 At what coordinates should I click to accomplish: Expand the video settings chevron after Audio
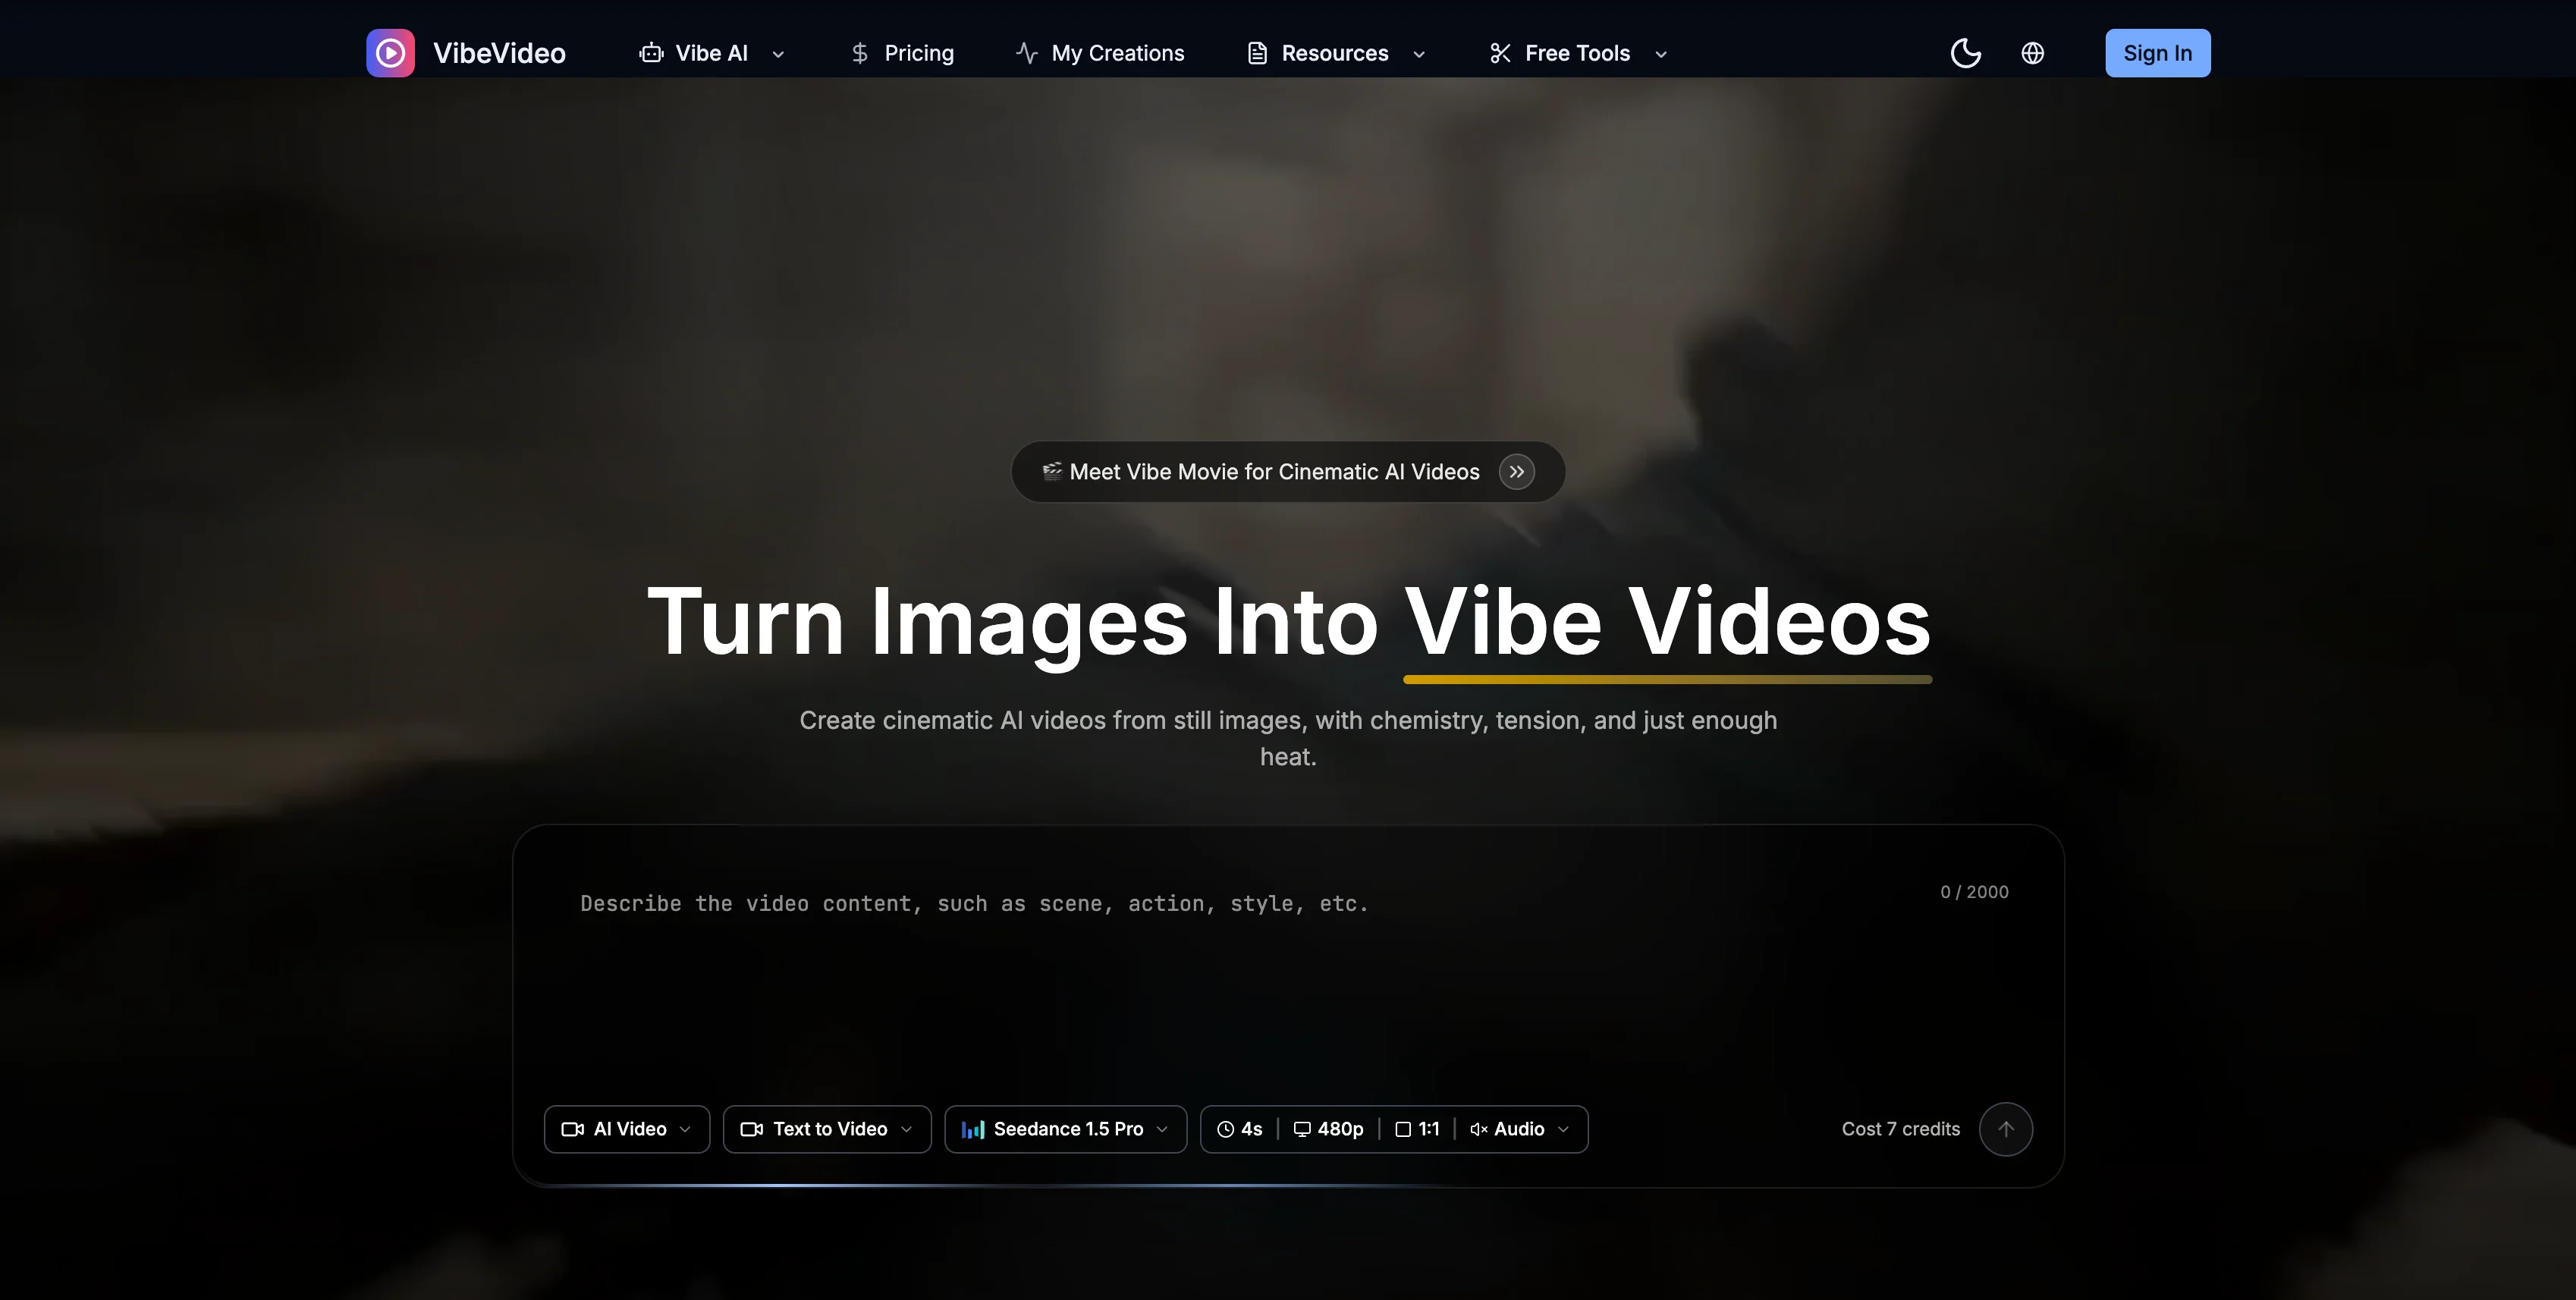click(x=1564, y=1129)
